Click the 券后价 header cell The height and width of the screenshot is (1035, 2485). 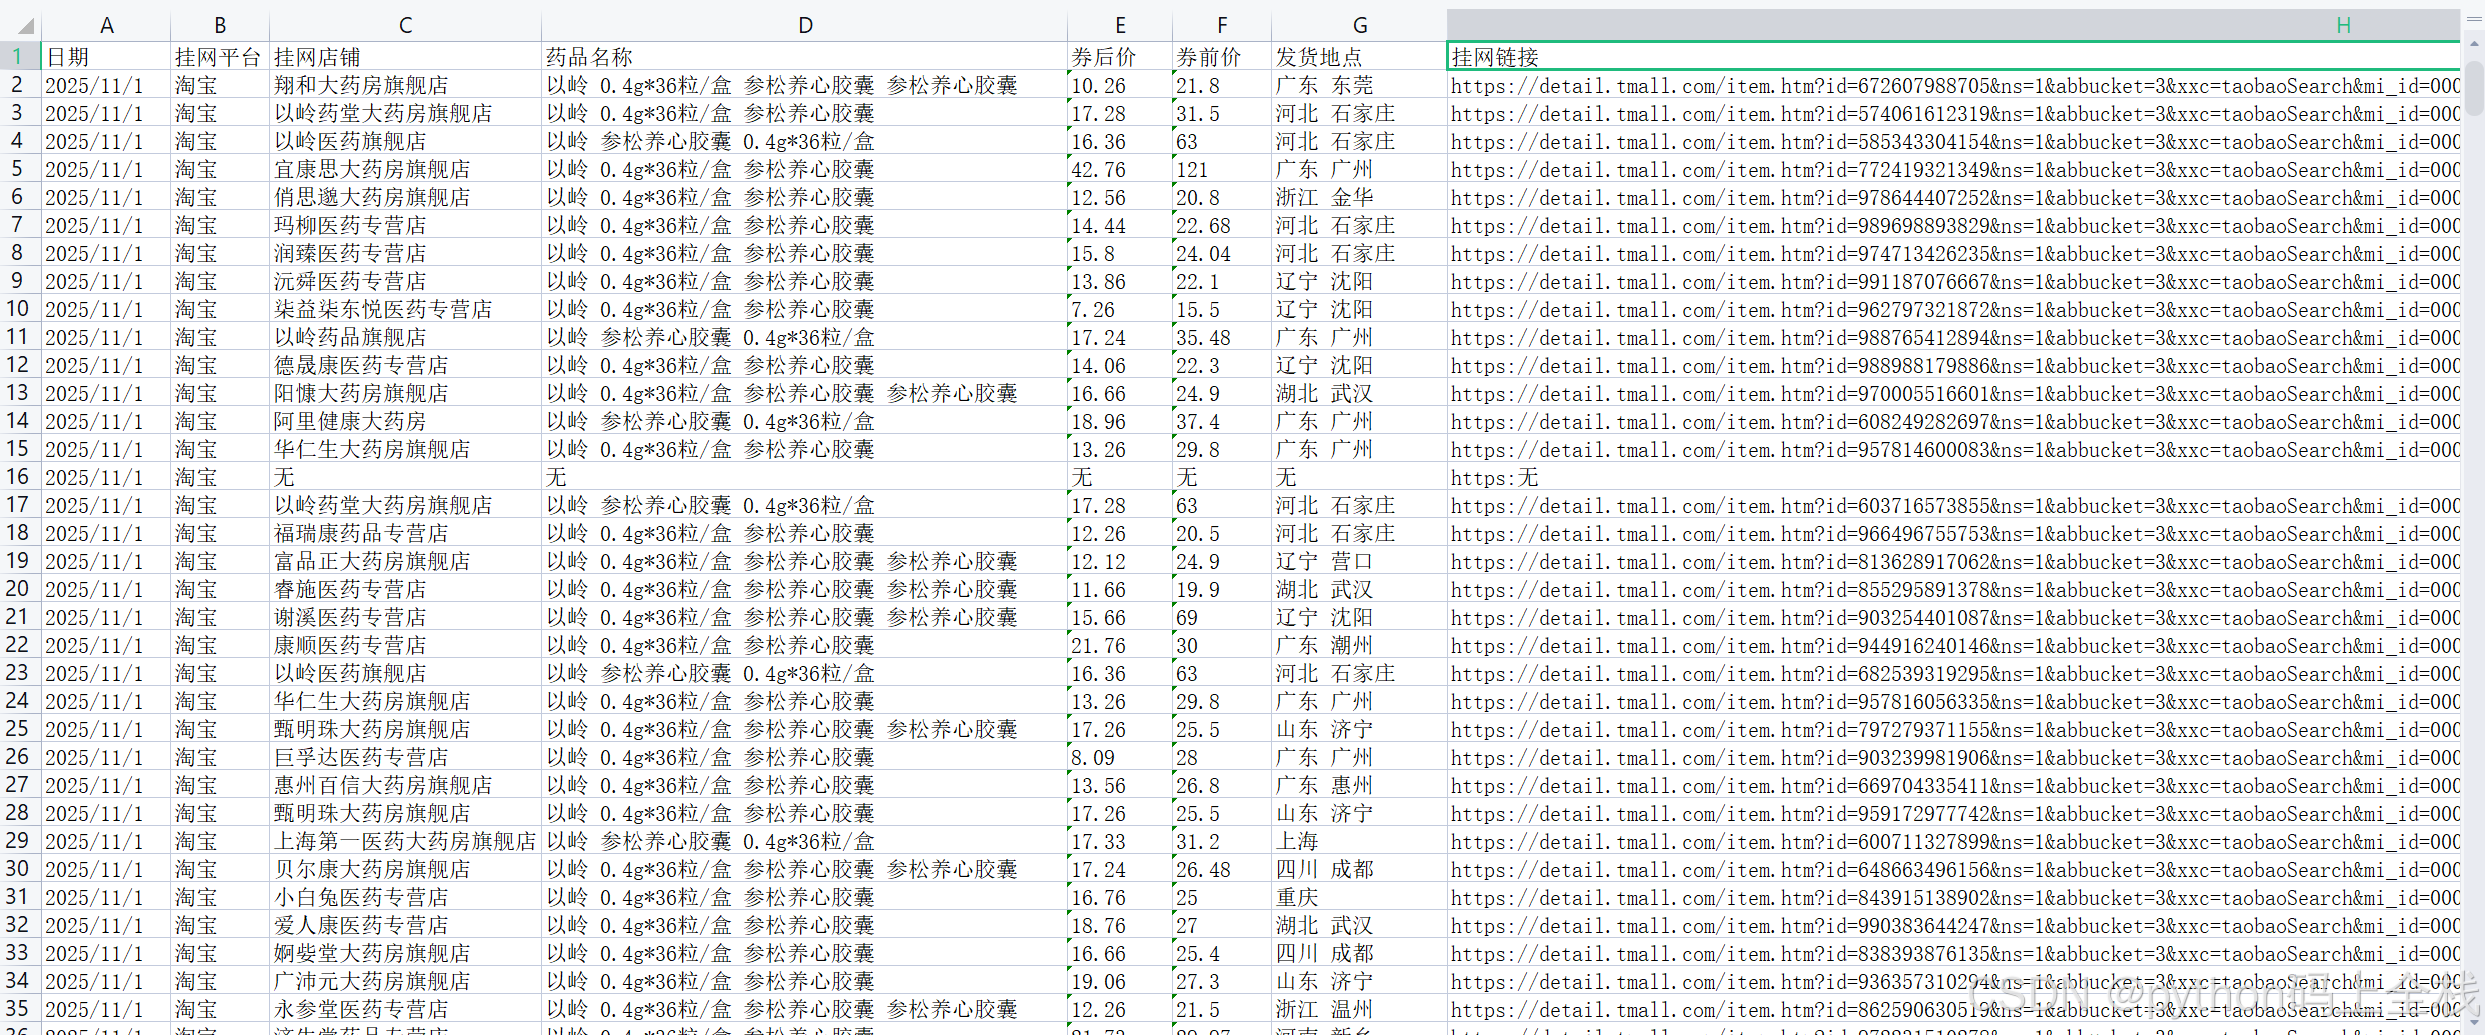1120,57
